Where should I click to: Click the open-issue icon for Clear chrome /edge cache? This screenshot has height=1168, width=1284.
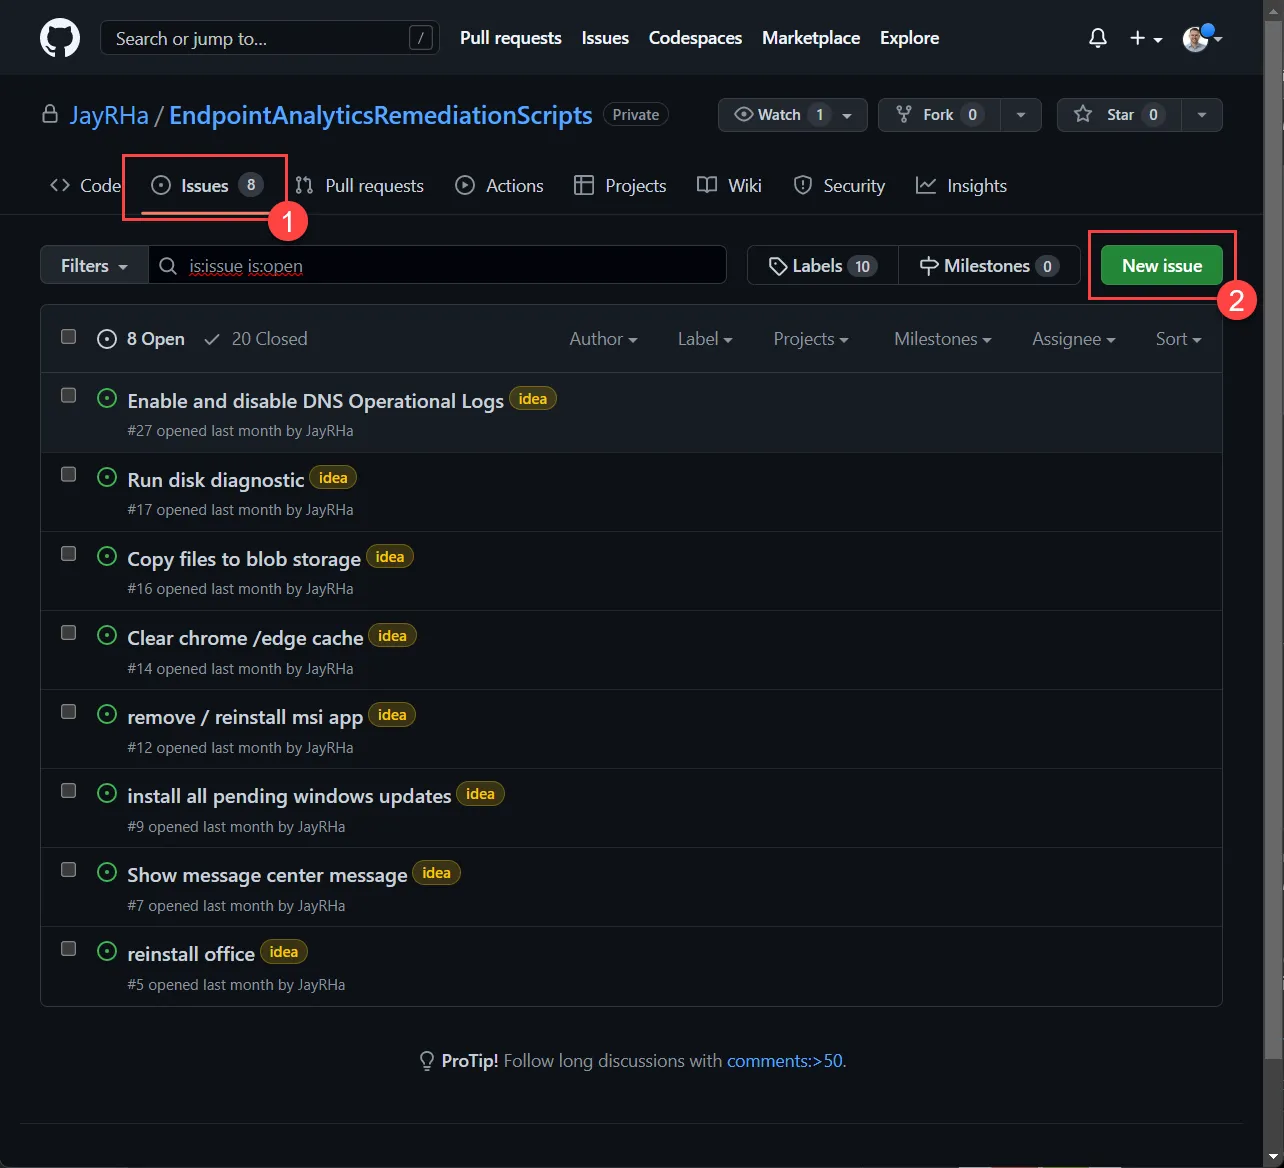pos(107,635)
